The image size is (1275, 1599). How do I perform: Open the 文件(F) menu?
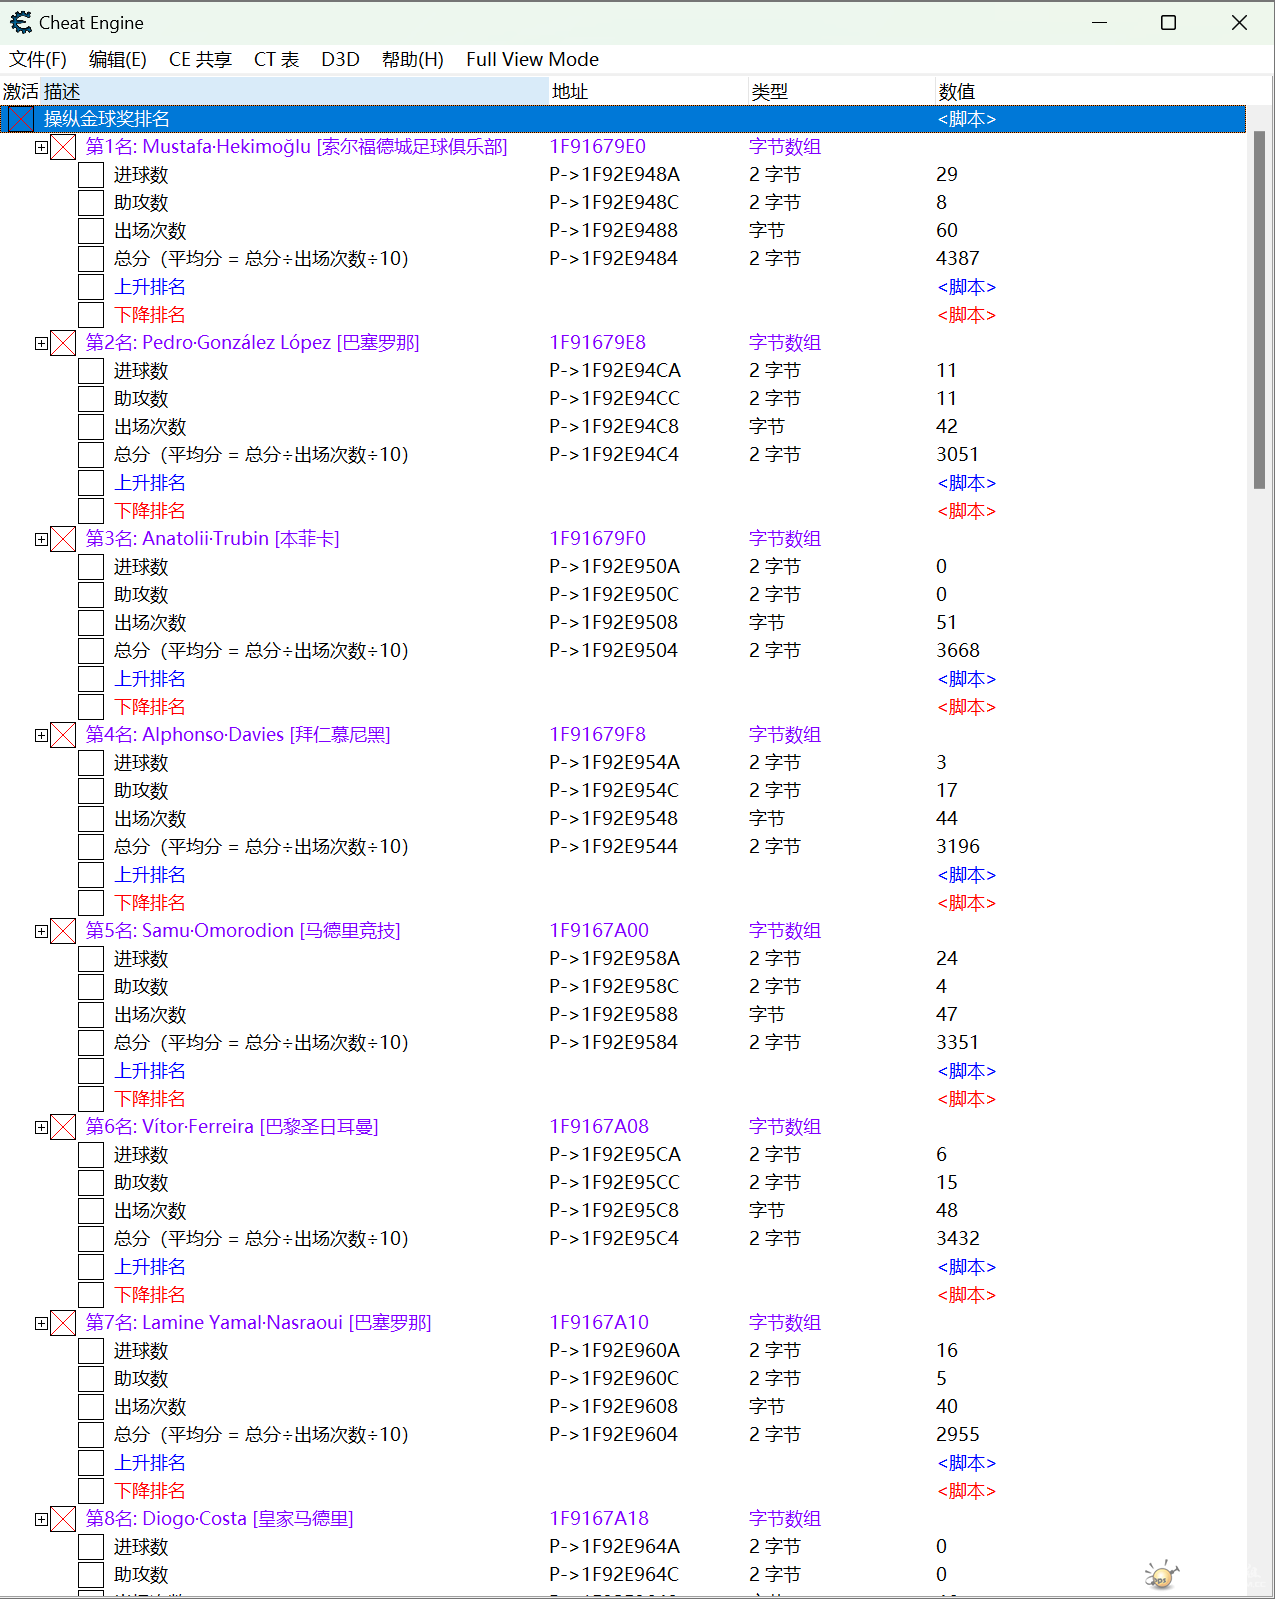click(38, 60)
